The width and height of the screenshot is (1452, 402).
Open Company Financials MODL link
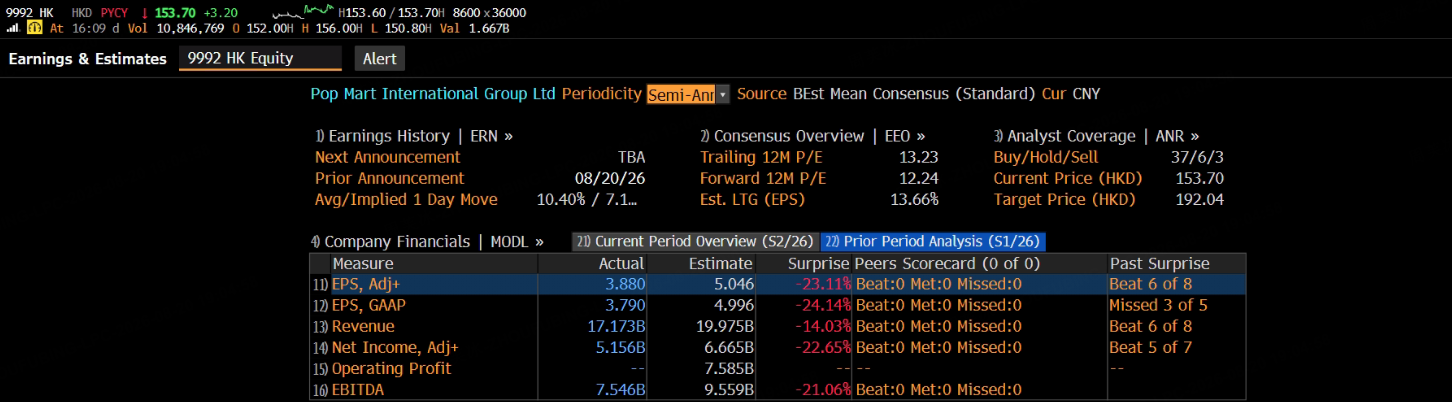pyautogui.click(x=427, y=242)
